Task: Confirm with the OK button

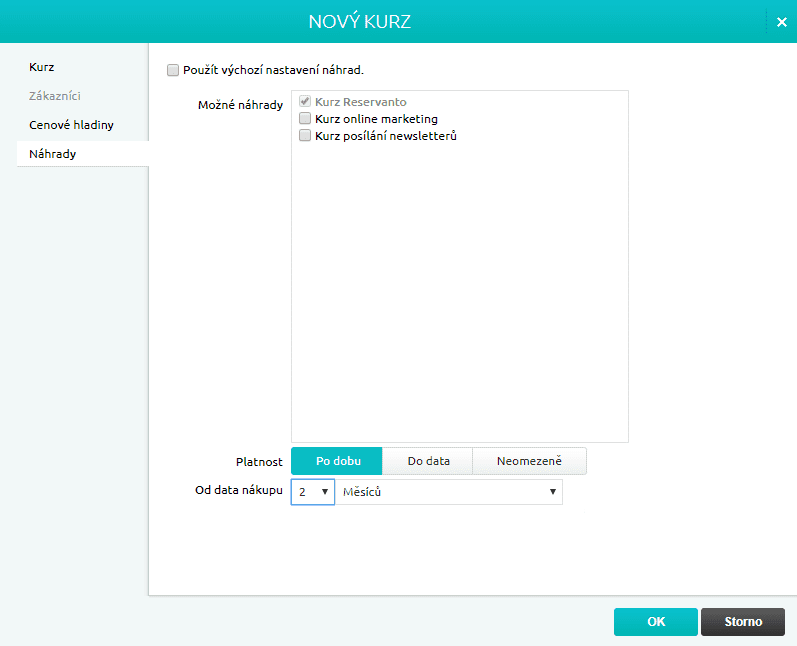Action: [x=655, y=621]
